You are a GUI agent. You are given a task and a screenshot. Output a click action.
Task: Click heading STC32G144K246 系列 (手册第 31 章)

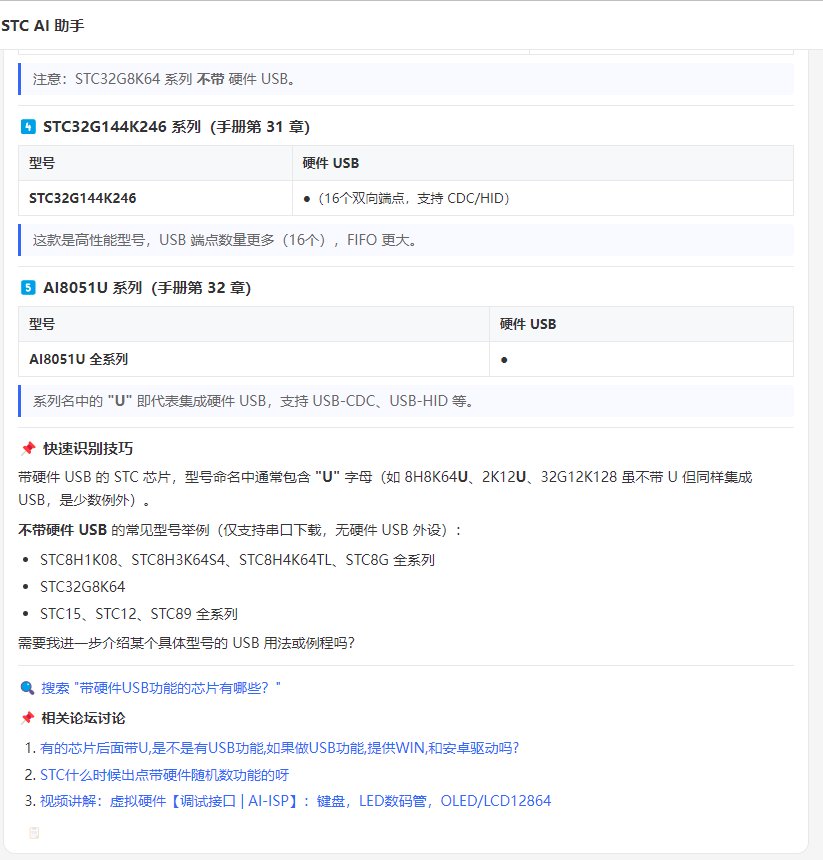pos(177,127)
